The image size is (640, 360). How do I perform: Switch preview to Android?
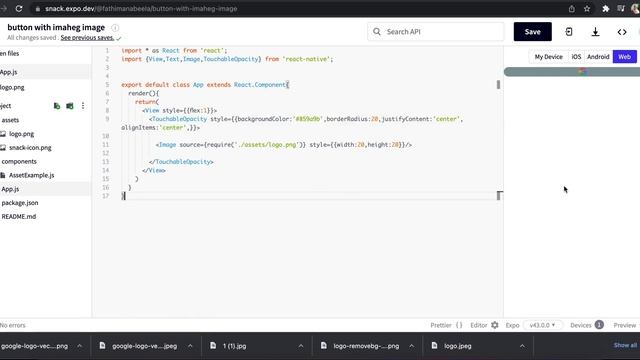[x=598, y=57]
